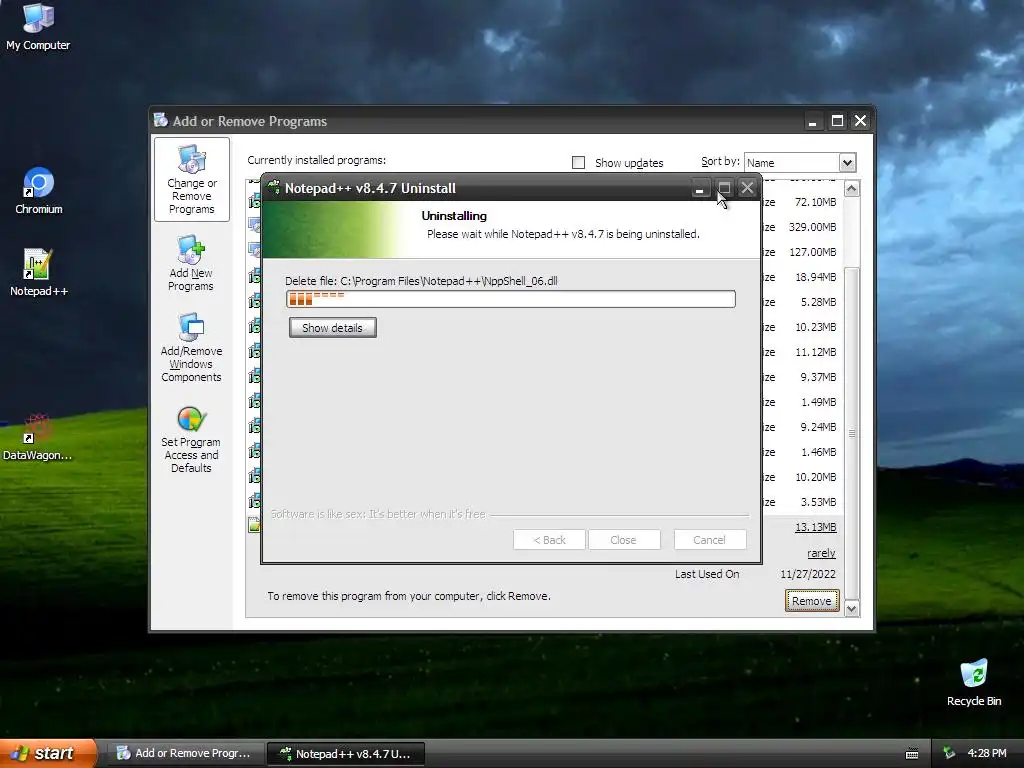Maximize the Add or Remove Programs window
The width and height of the screenshot is (1024, 768).
coord(837,121)
